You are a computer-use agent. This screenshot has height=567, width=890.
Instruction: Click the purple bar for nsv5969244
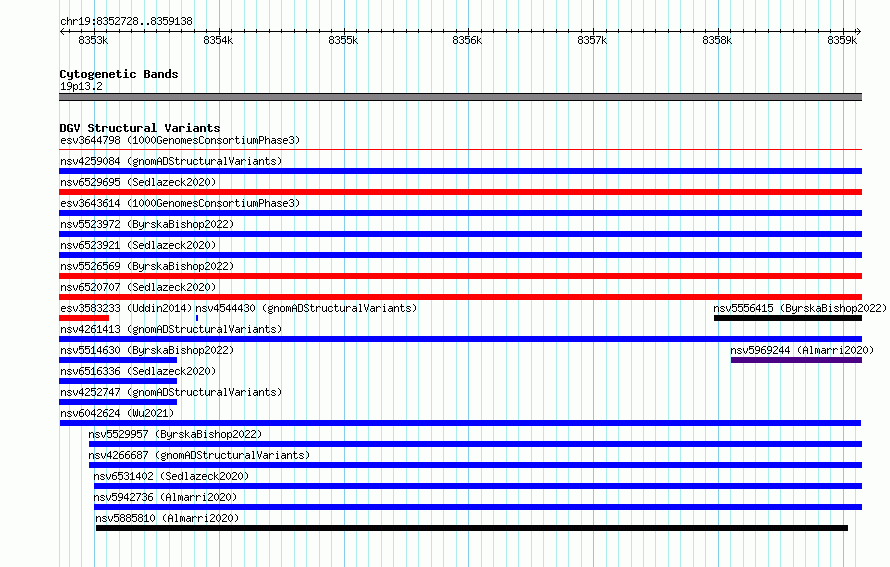796,360
